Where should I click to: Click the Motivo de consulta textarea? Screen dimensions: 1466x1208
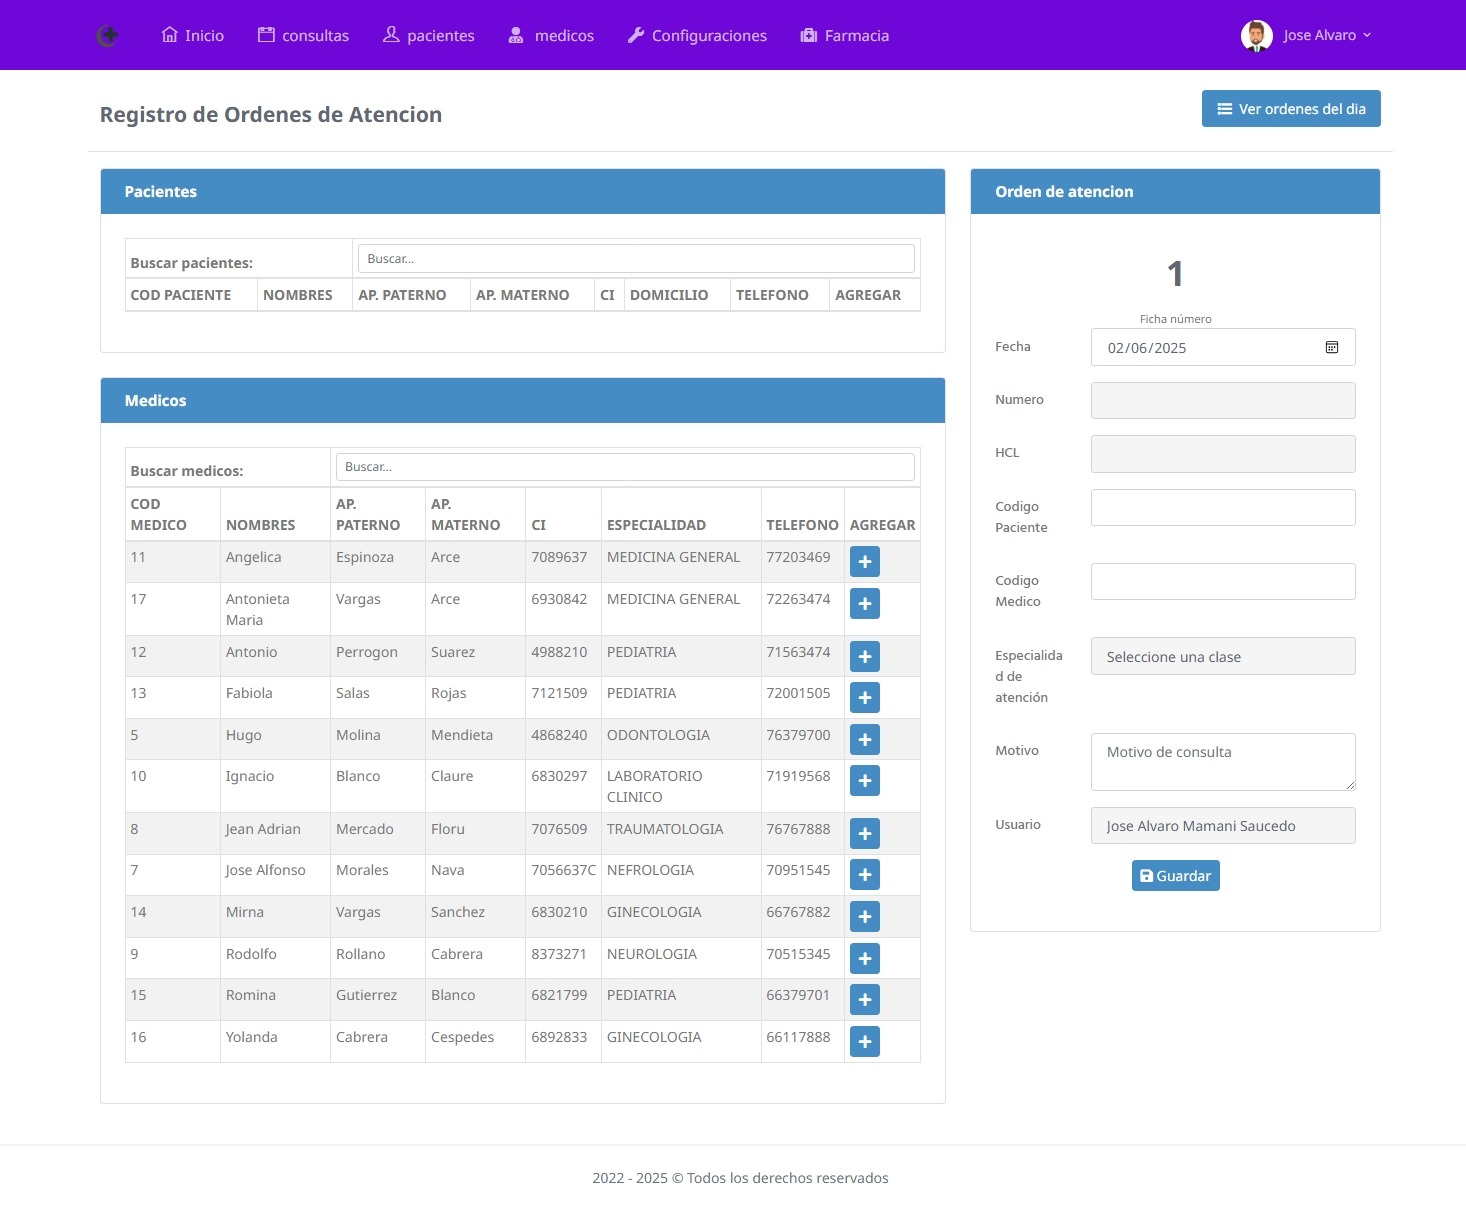1222,762
